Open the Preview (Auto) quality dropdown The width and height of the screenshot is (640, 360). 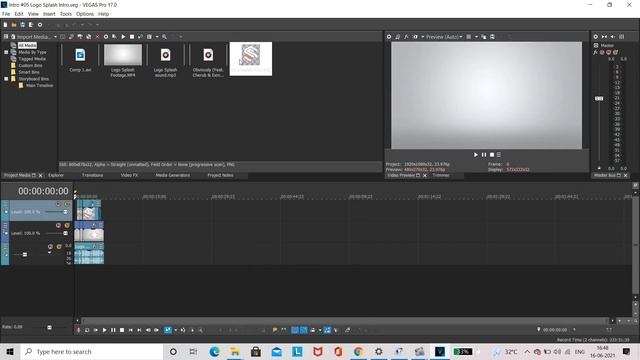444,37
